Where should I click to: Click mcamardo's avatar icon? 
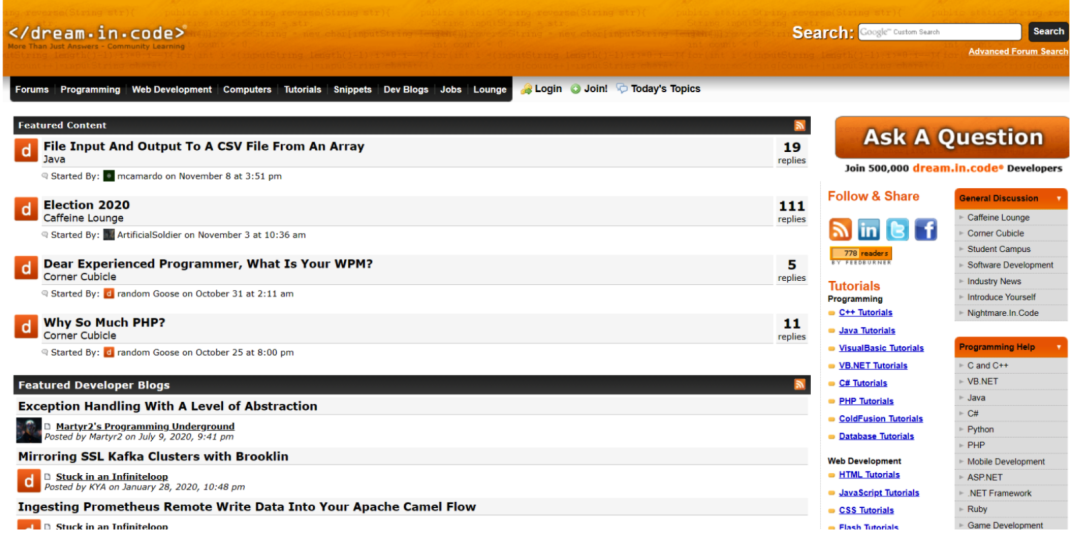[109, 176]
